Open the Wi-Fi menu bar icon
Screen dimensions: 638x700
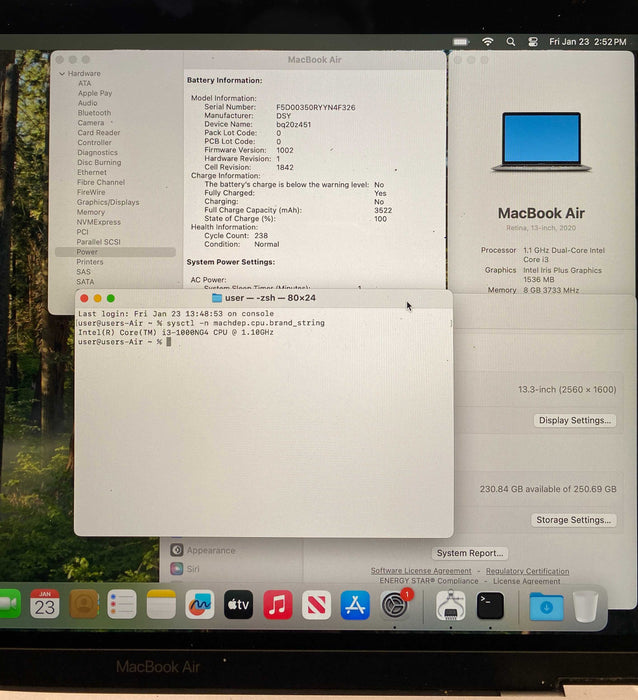[488, 42]
